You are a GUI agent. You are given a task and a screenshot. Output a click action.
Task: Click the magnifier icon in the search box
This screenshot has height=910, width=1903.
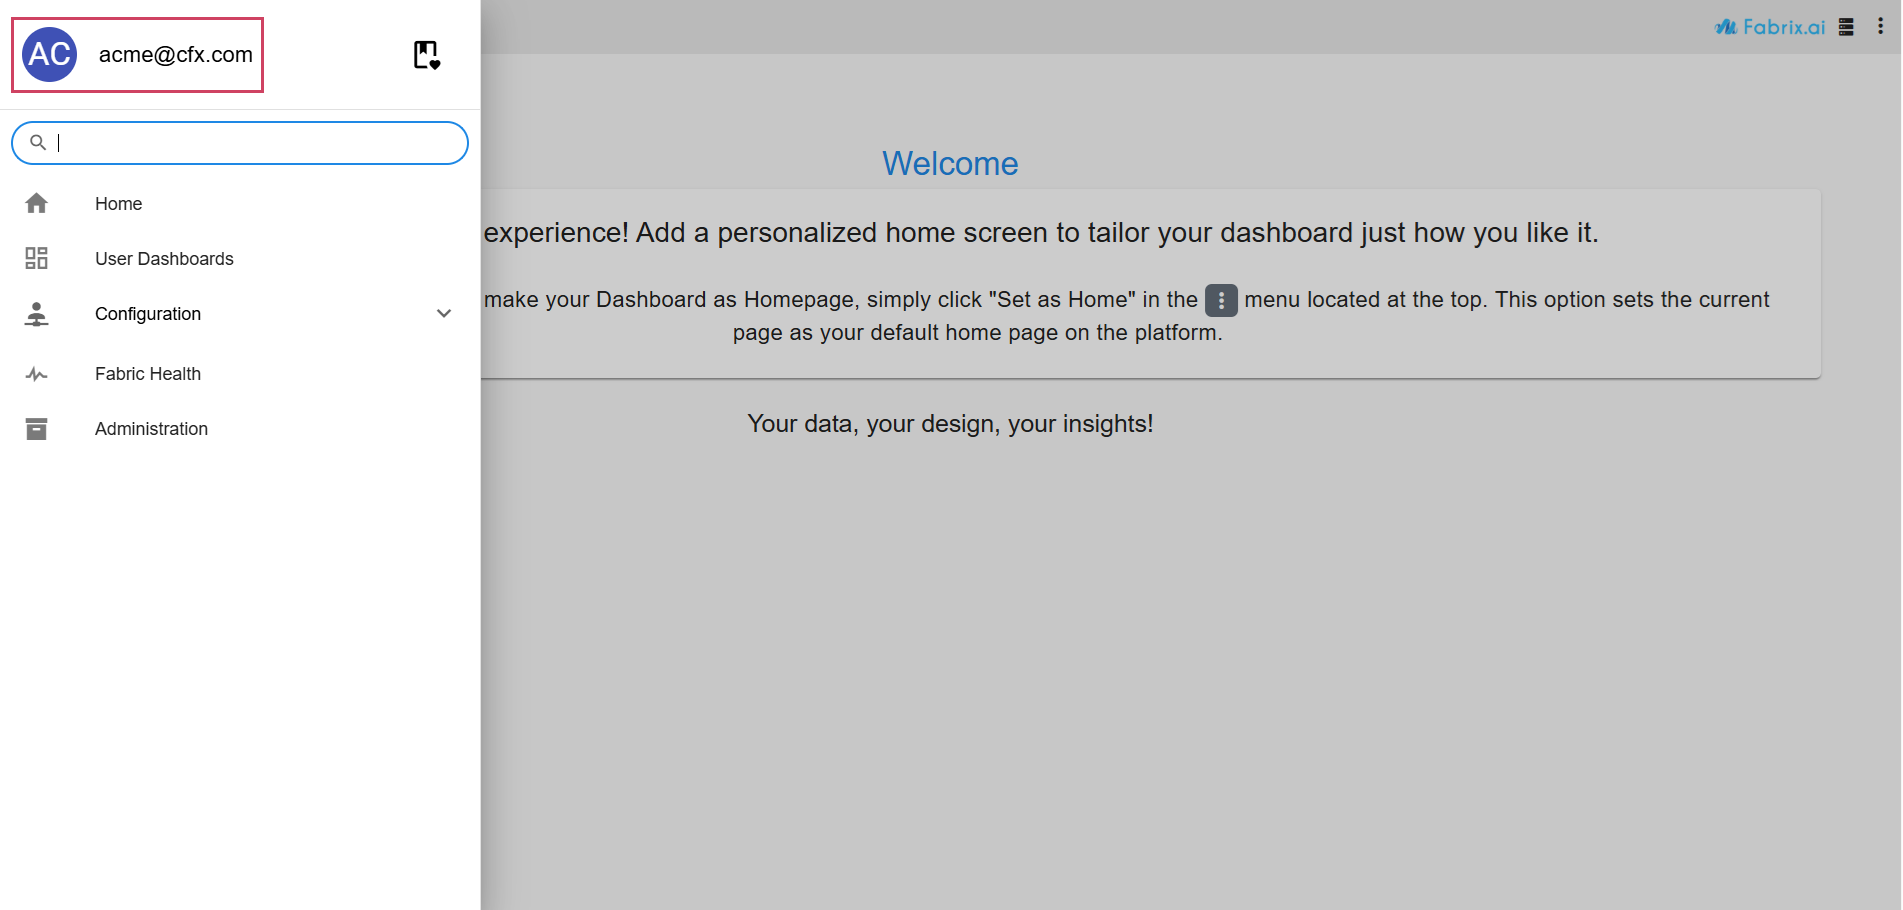pyautogui.click(x=38, y=143)
